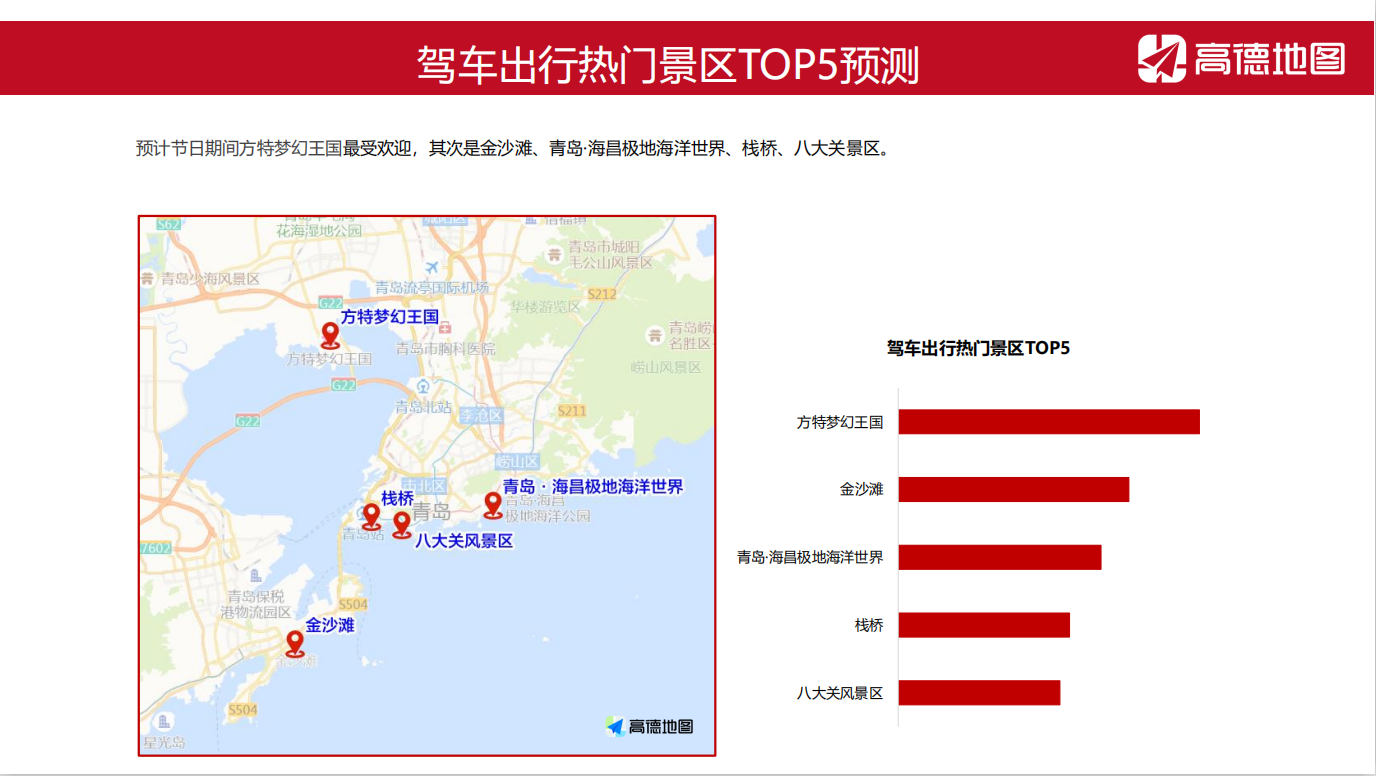Click the S211 road shield
The image size is (1376, 776).
coord(572,411)
